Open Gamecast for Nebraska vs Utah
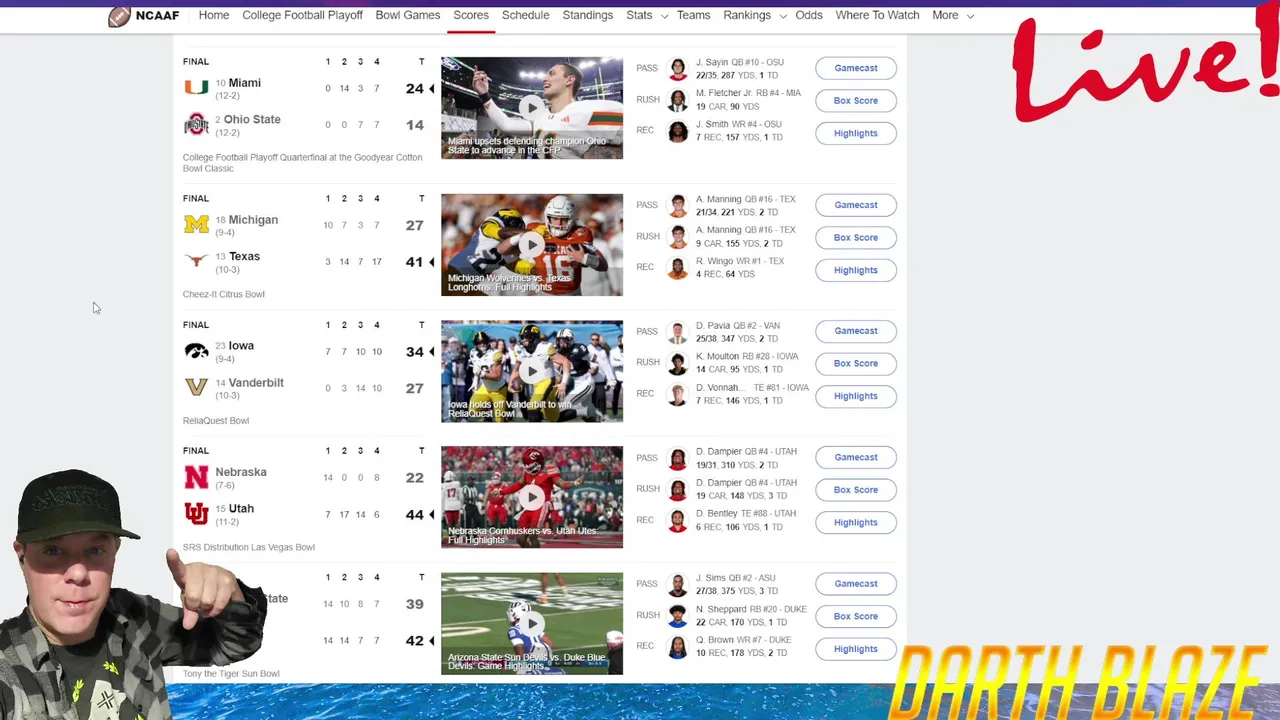Viewport: 1280px width, 720px height. (856, 457)
